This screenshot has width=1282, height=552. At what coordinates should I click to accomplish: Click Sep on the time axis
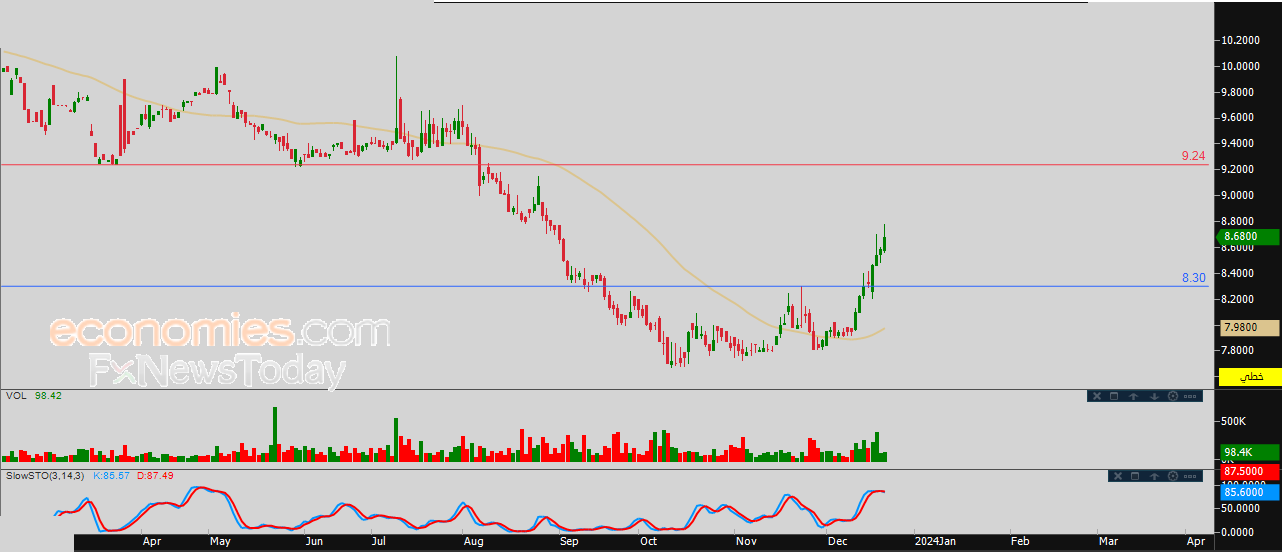coord(569,541)
